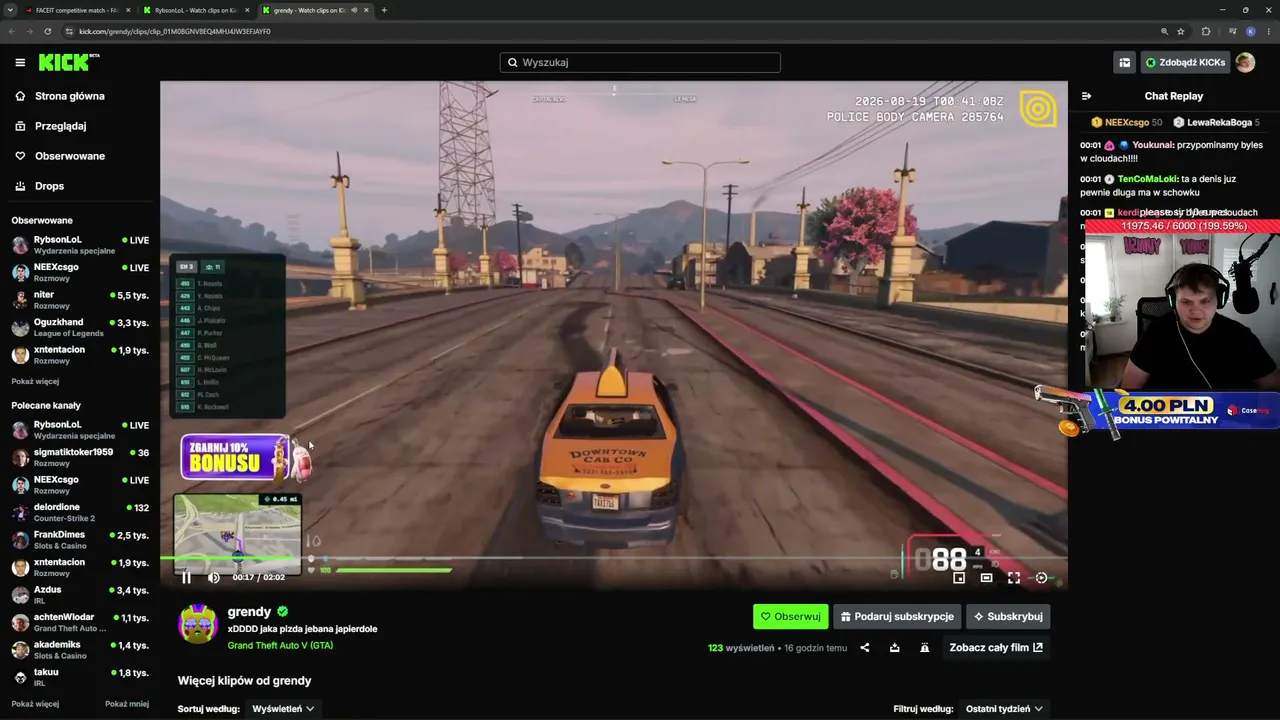Screen dimensions: 1280x720
Task: Open takuu recommended channel
Action: click(80, 677)
